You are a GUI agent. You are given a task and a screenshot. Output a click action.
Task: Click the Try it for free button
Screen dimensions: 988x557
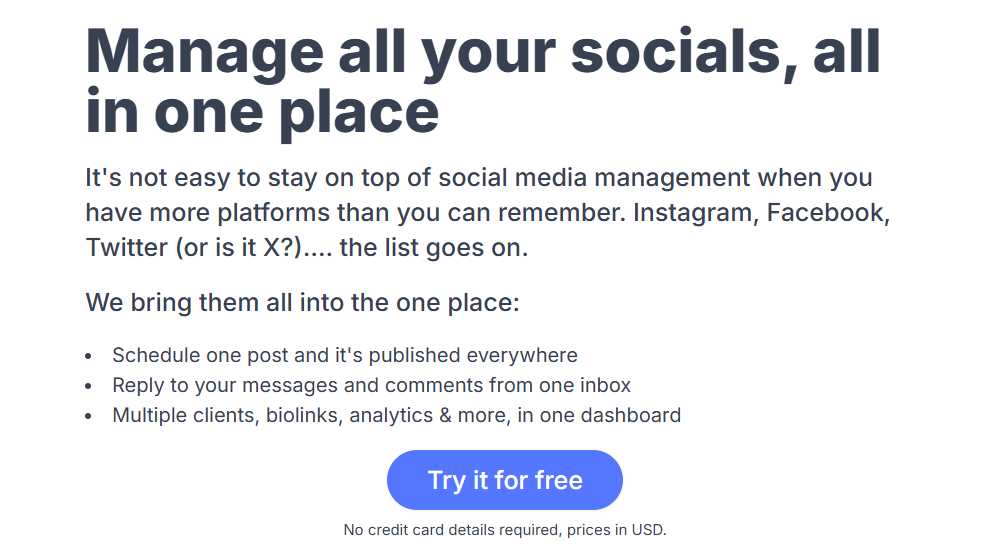coord(505,480)
